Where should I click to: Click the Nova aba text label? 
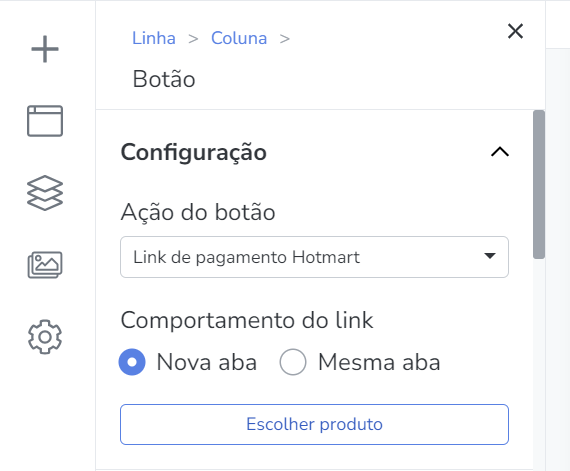[x=207, y=362]
